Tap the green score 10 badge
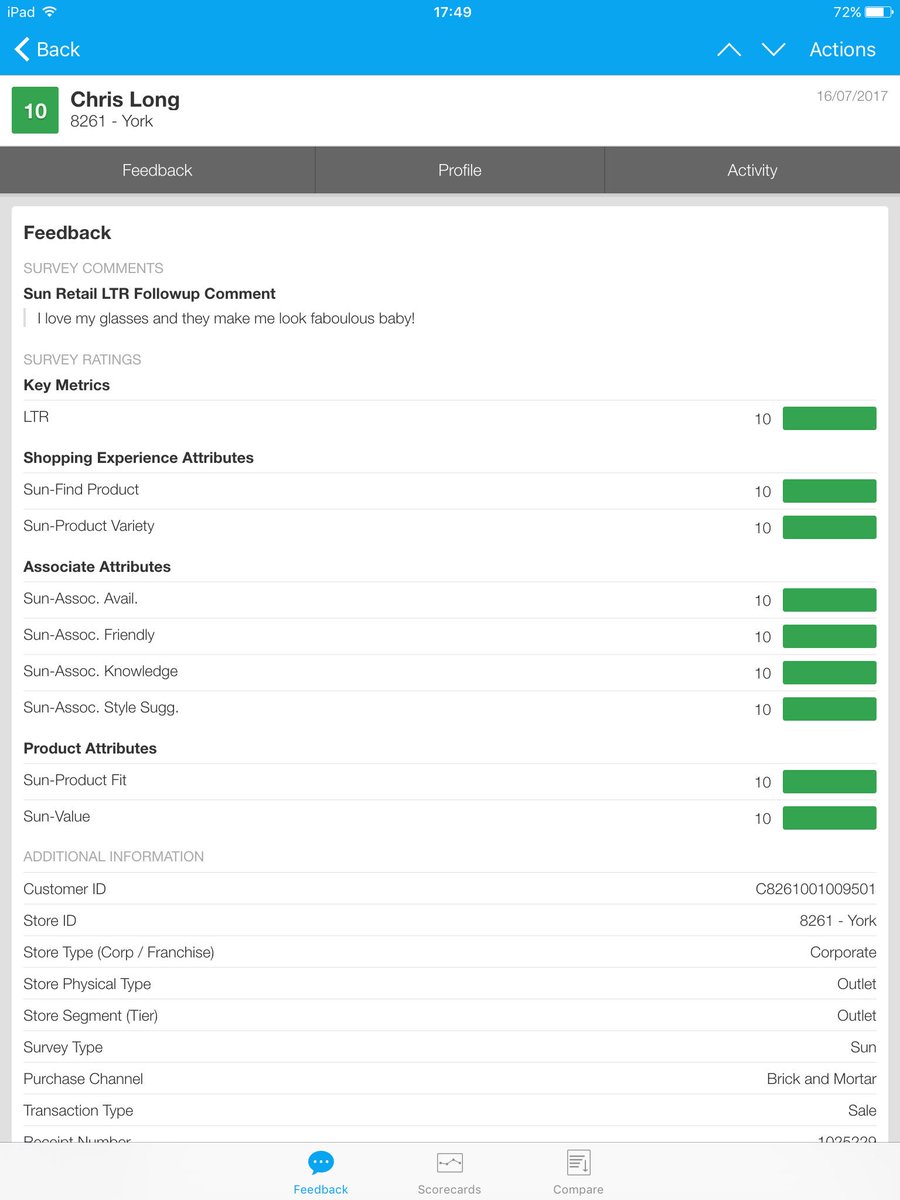900x1200 pixels. click(35, 110)
